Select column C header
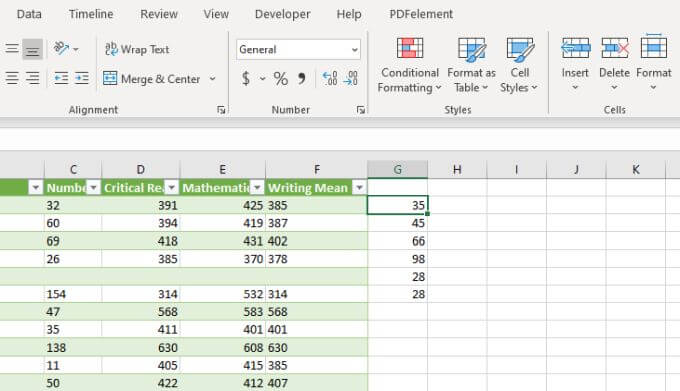This screenshot has width=680, height=391. pos(73,169)
